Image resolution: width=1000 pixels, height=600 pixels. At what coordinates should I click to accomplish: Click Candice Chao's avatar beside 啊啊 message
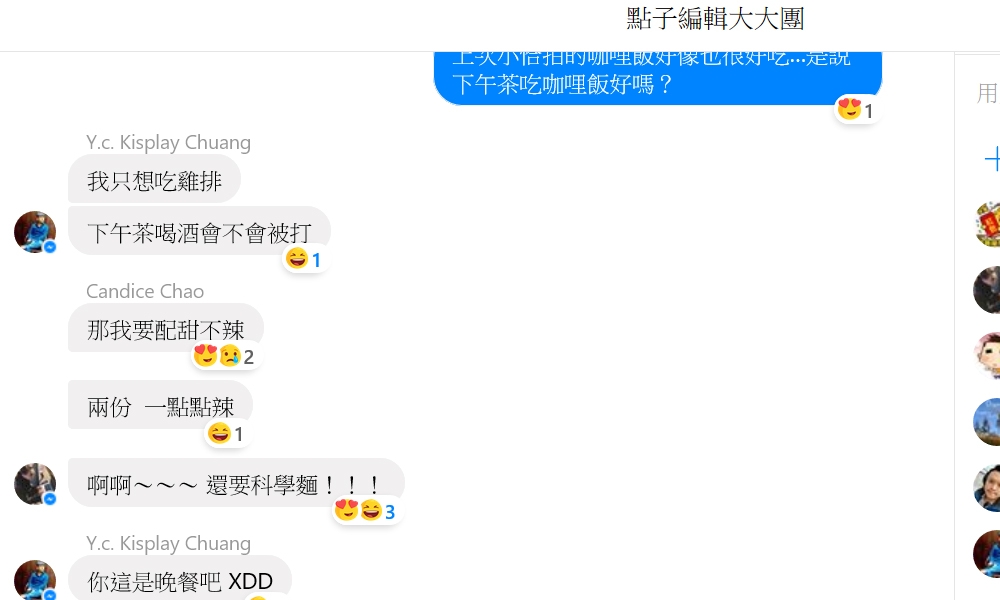(x=35, y=484)
